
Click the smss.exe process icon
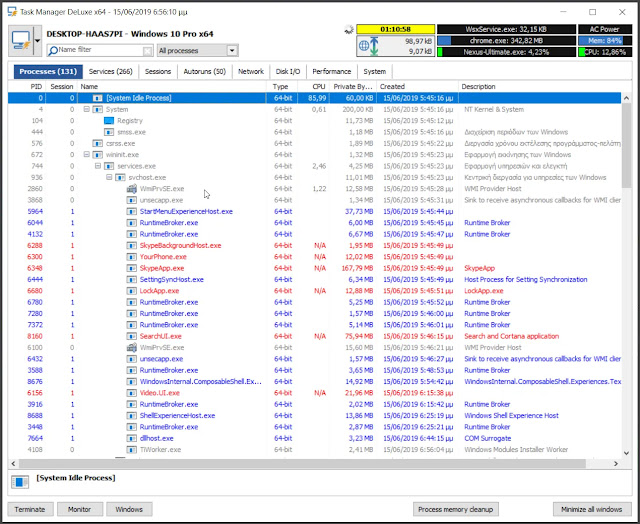(109, 132)
